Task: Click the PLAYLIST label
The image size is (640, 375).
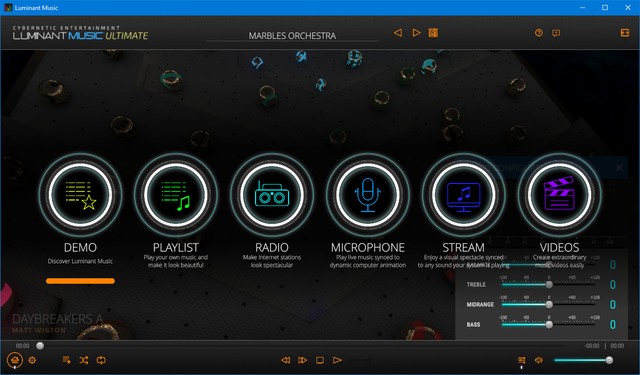Action: 176,248
